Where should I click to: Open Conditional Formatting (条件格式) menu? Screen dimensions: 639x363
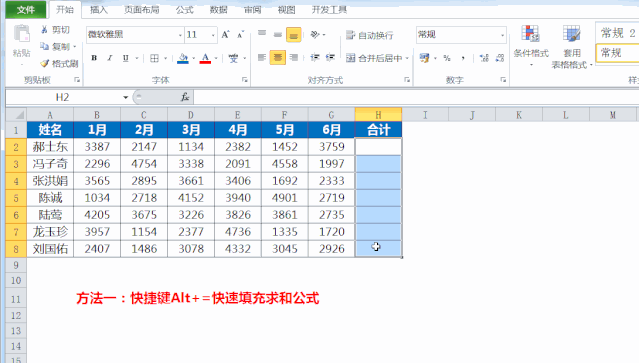click(531, 46)
